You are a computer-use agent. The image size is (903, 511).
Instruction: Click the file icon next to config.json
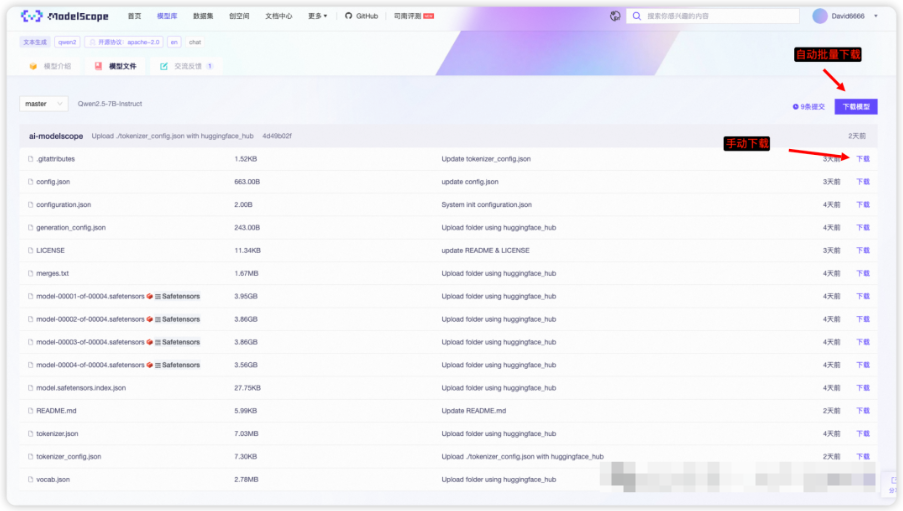(x=31, y=182)
